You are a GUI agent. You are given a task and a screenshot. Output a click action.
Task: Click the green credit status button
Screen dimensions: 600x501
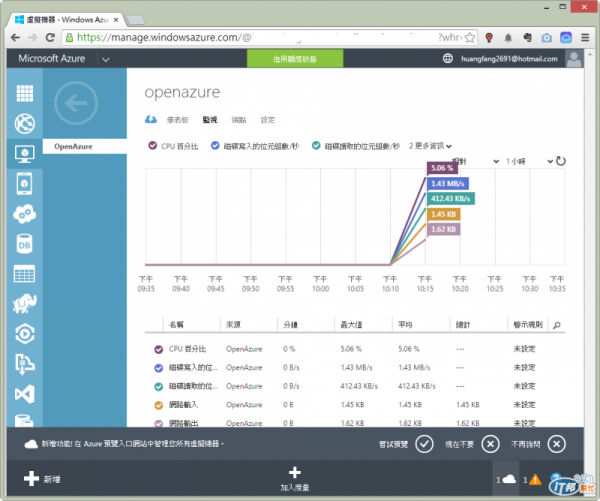pyautogui.click(x=295, y=59)
